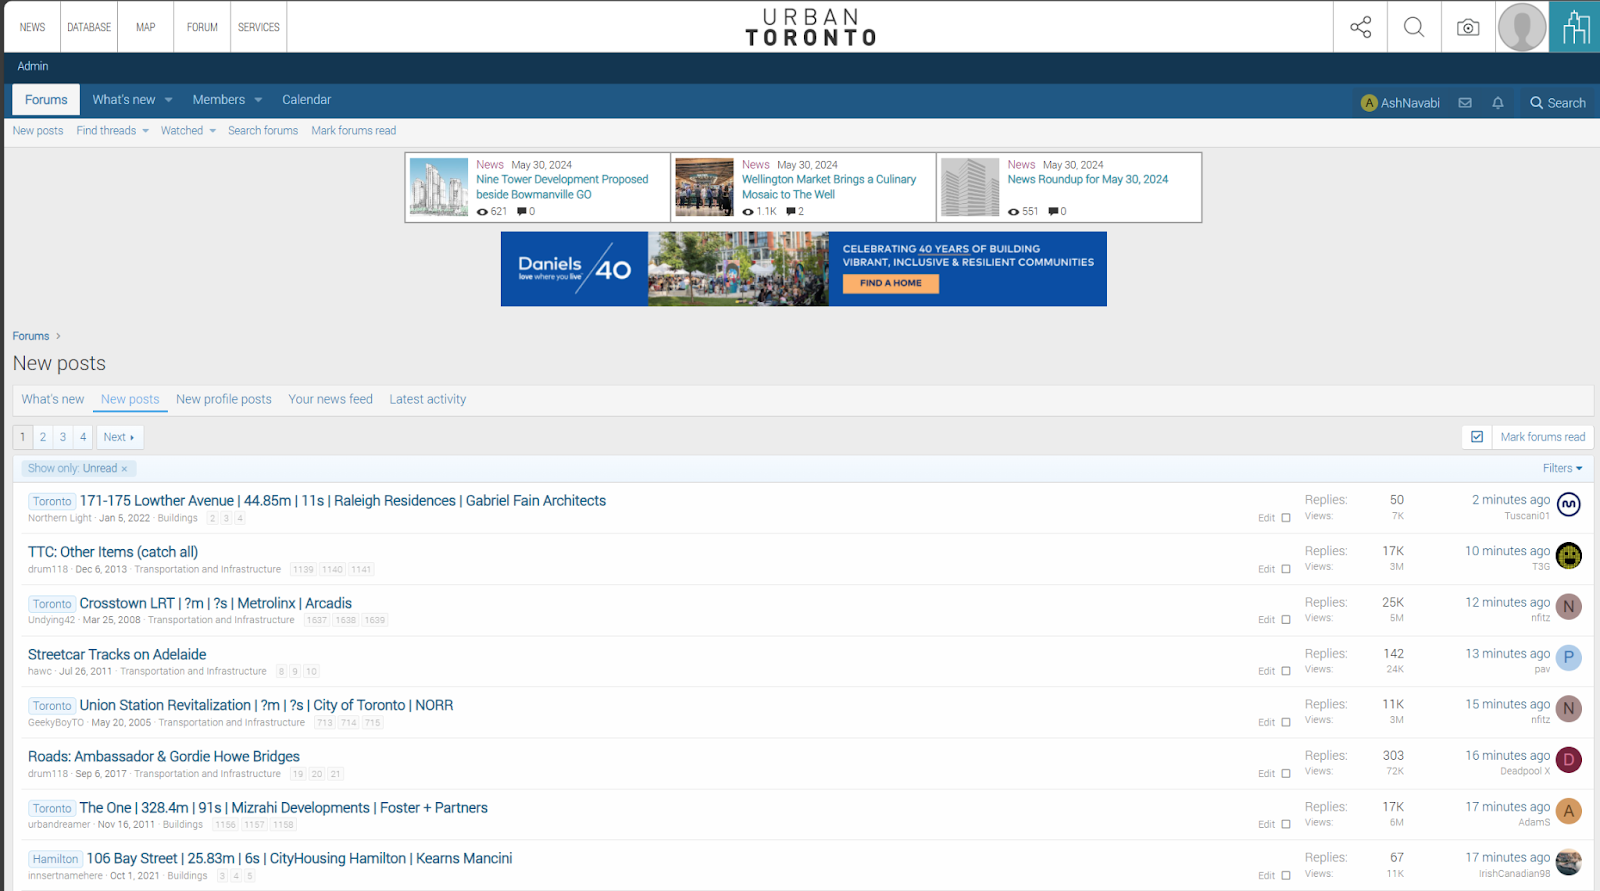This screenshot has width=1600, height=891.
Task: Click Edit on Streetcar Tracks on Adelaide row
Action: click(1266, 671)
